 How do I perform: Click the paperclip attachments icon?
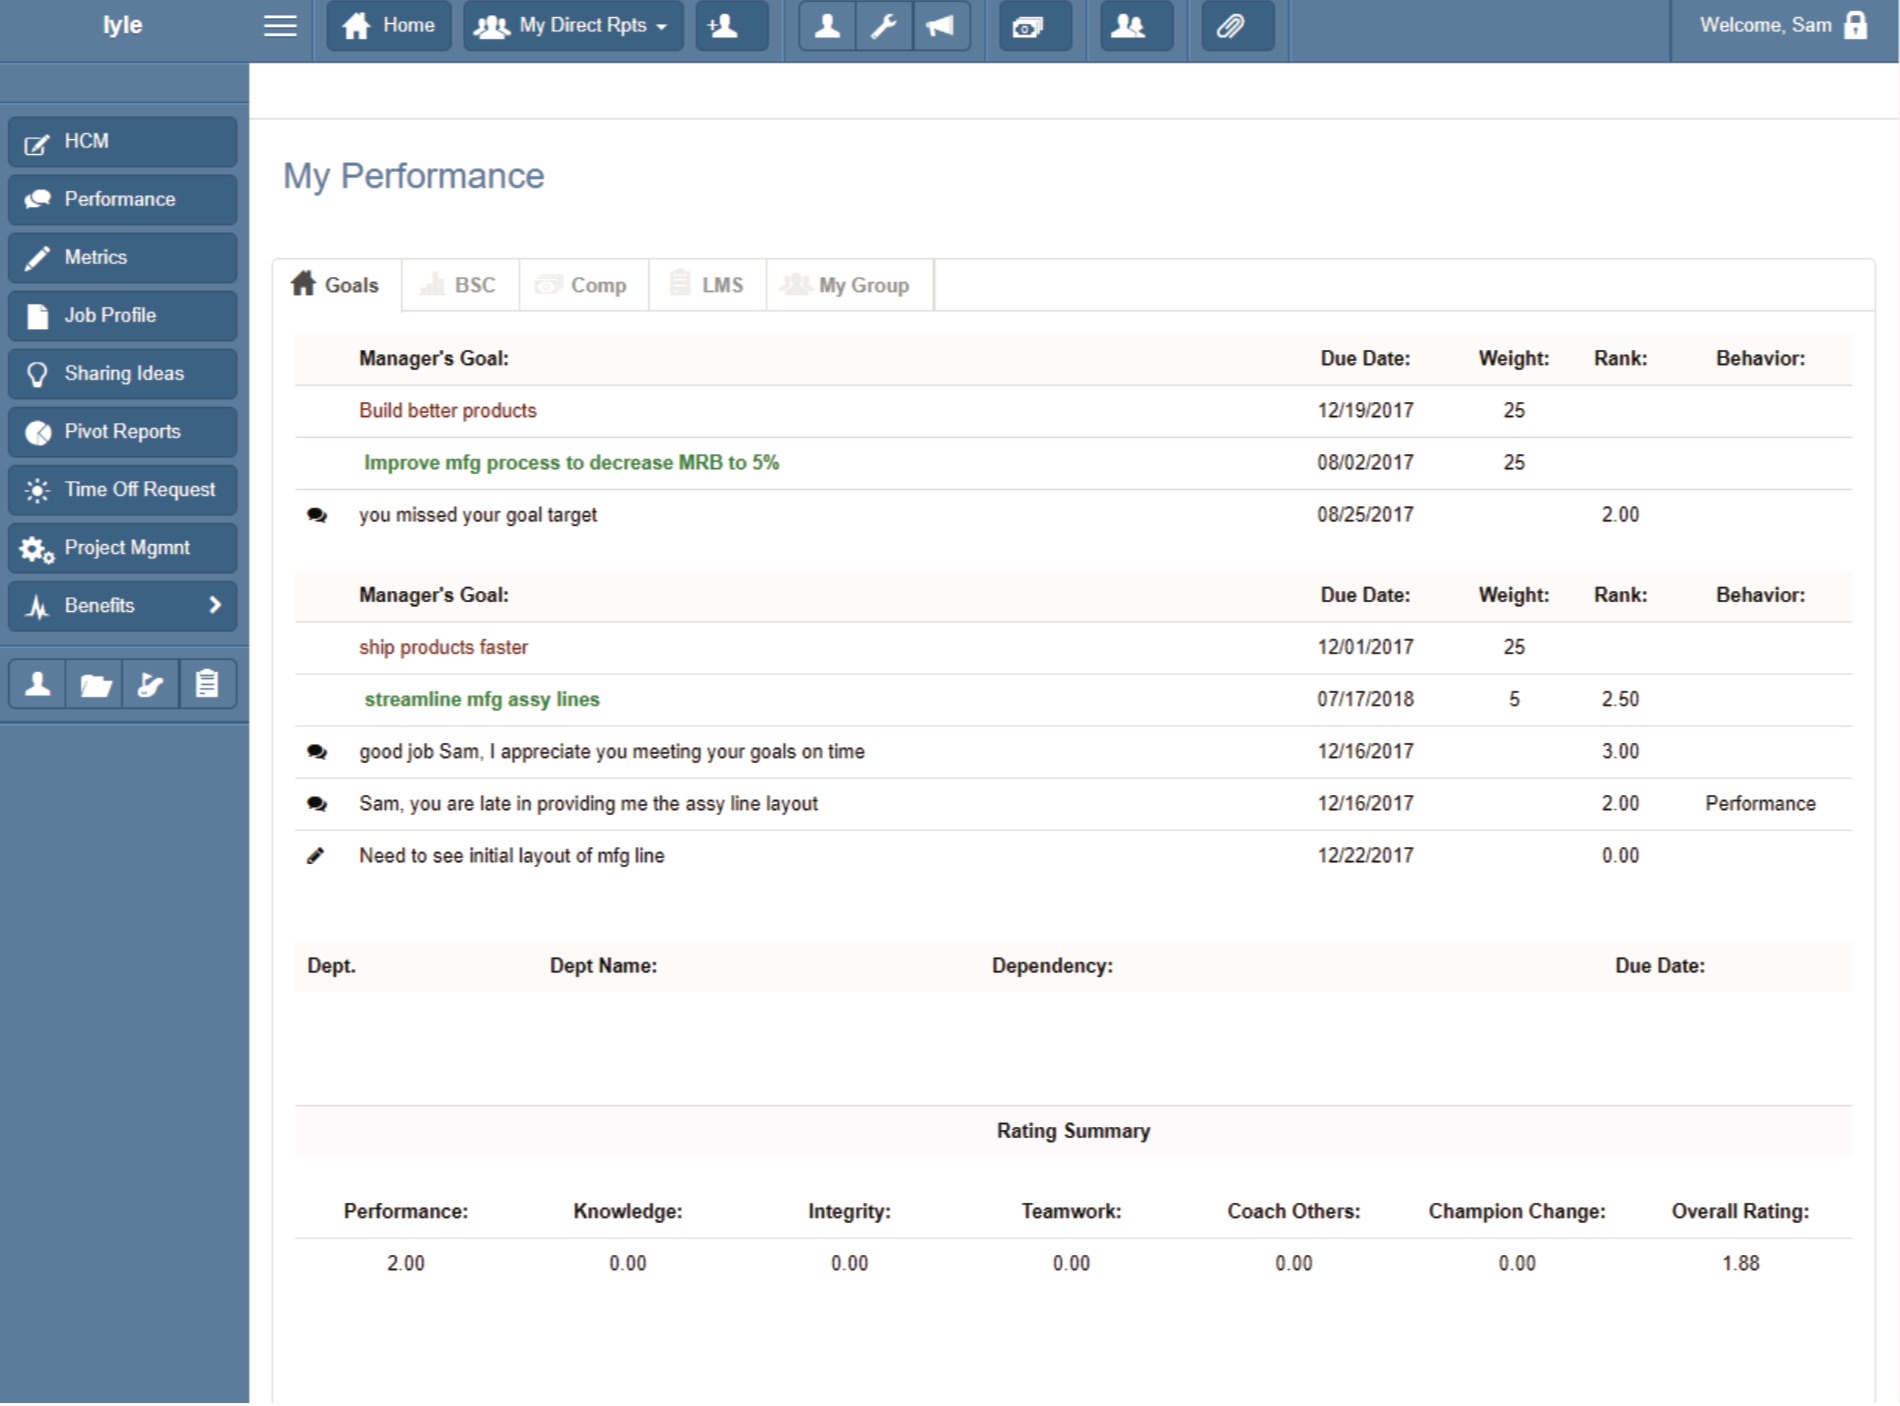point(1238,26)
